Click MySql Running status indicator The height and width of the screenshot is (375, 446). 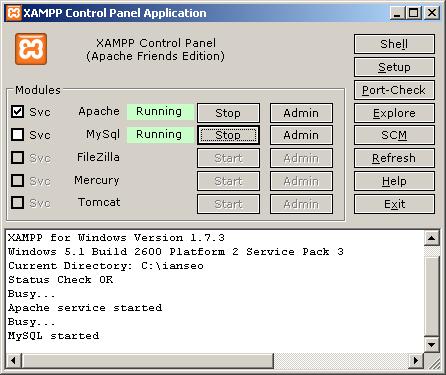pyautogui.click(x=159, y=135)
